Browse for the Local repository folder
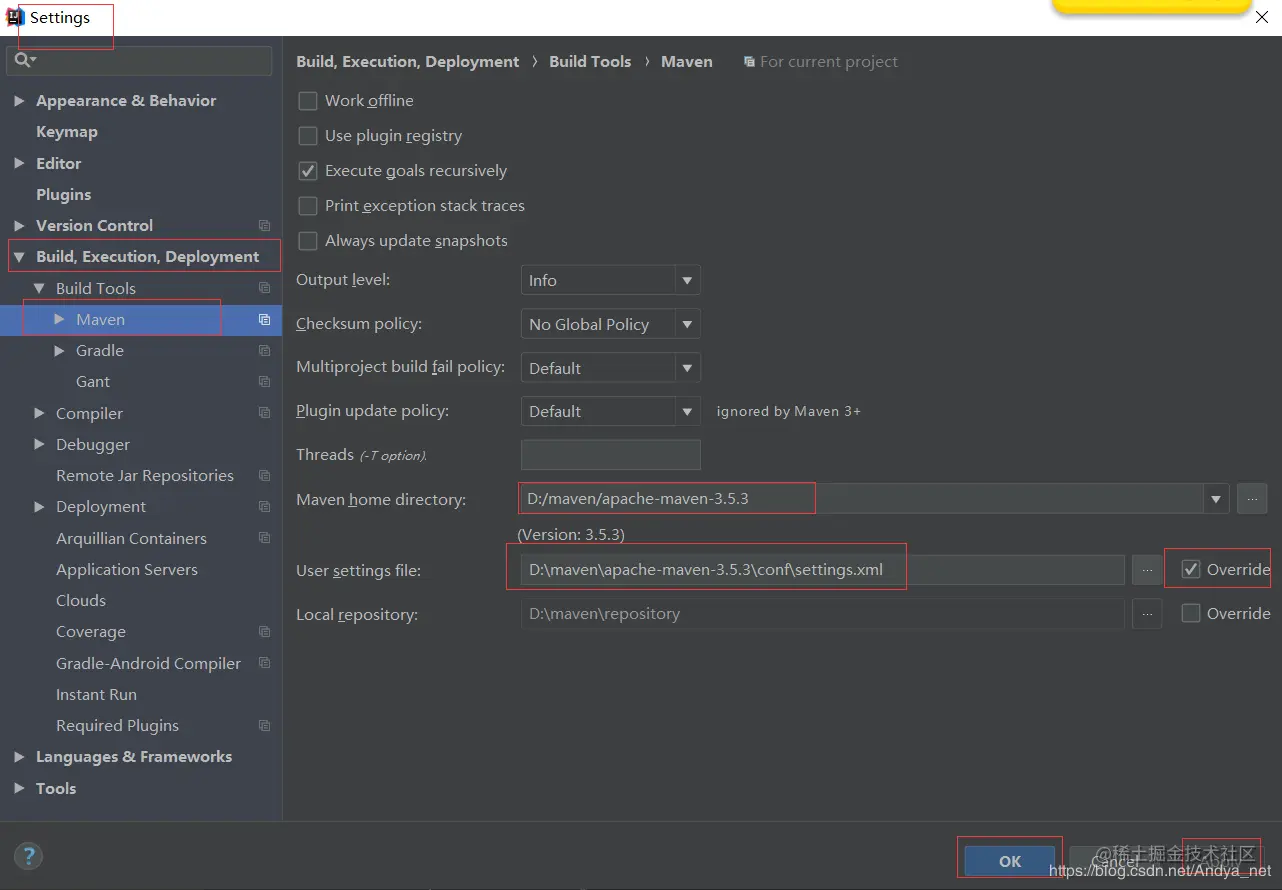Screen dimensions: 1282x890 pos(1147,614)
